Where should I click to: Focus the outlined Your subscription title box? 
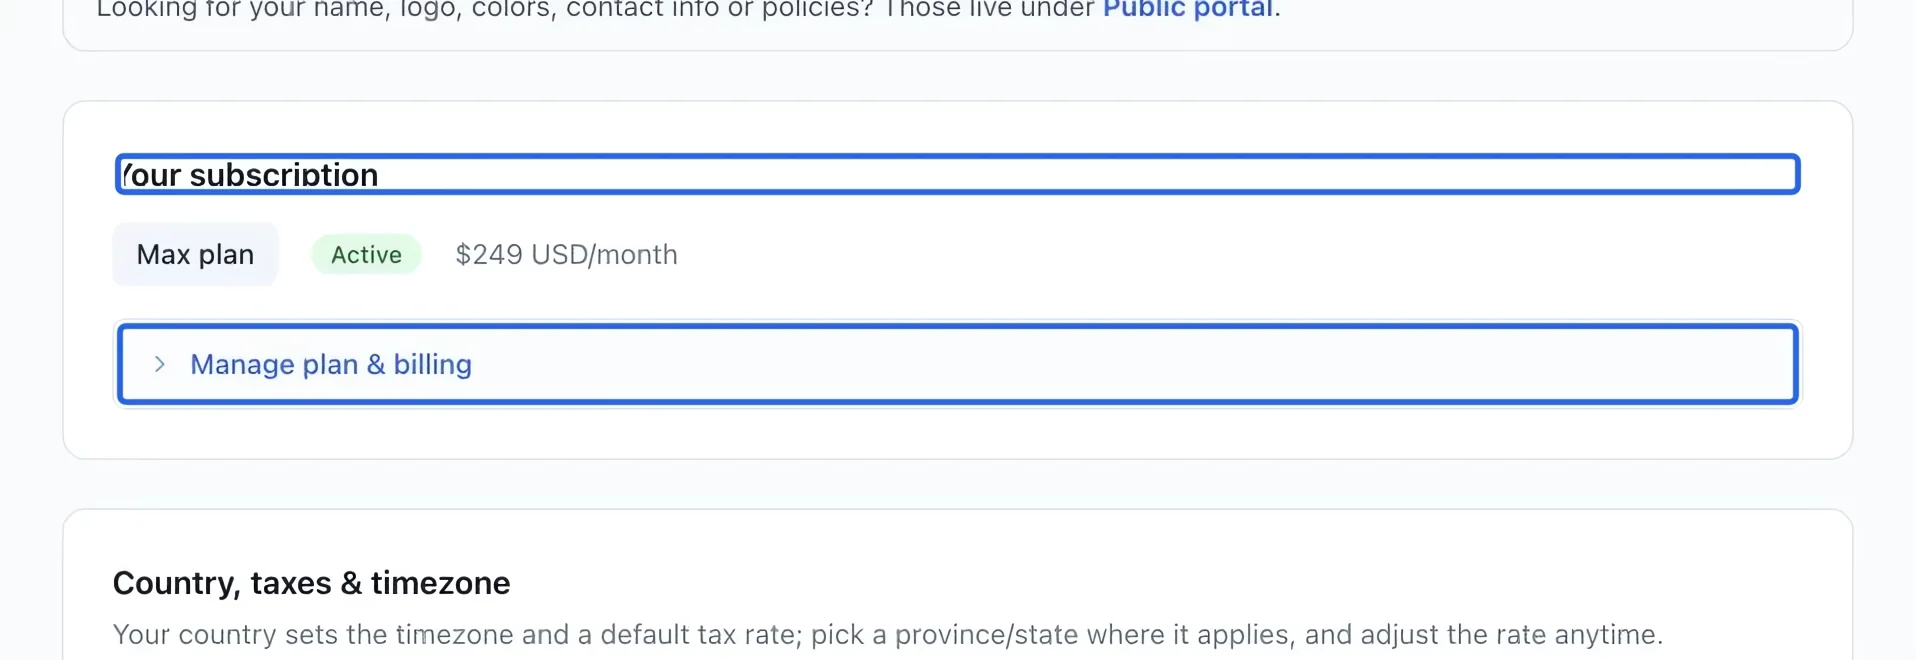[957, 174]
